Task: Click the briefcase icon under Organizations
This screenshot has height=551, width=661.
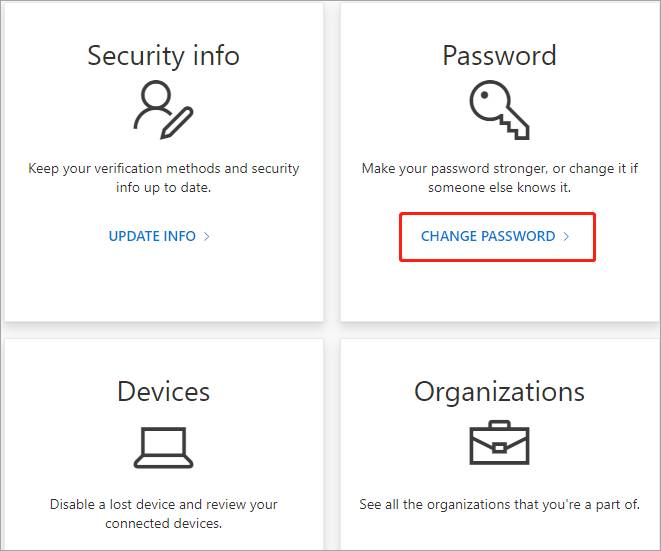Action: (500, 443)
